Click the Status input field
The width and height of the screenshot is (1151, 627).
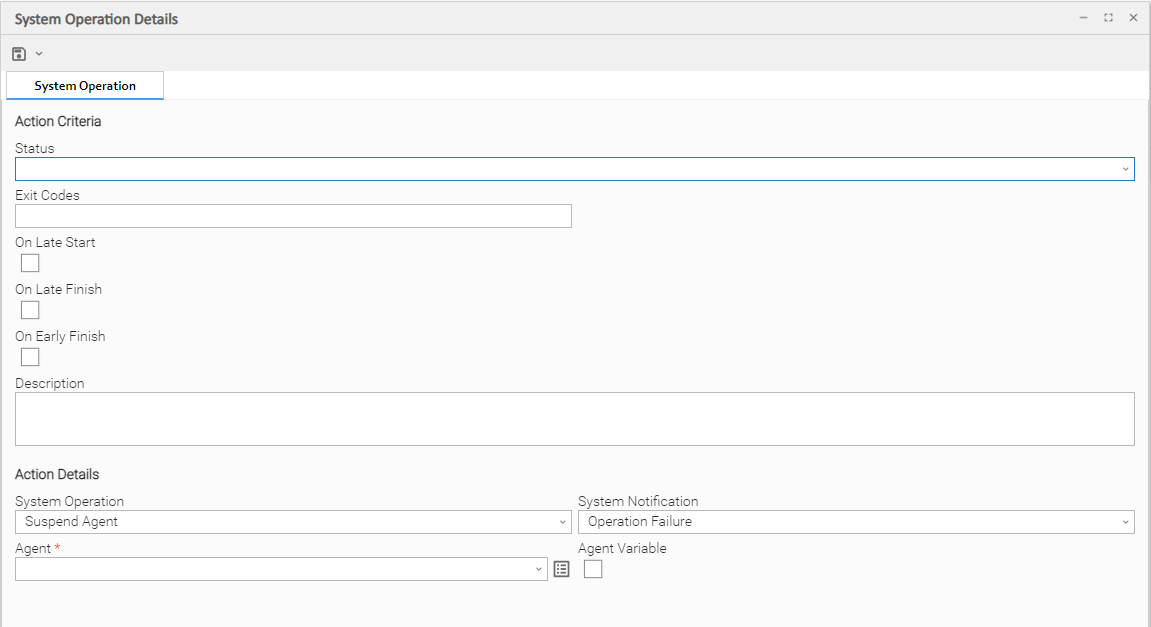[560, 169]
